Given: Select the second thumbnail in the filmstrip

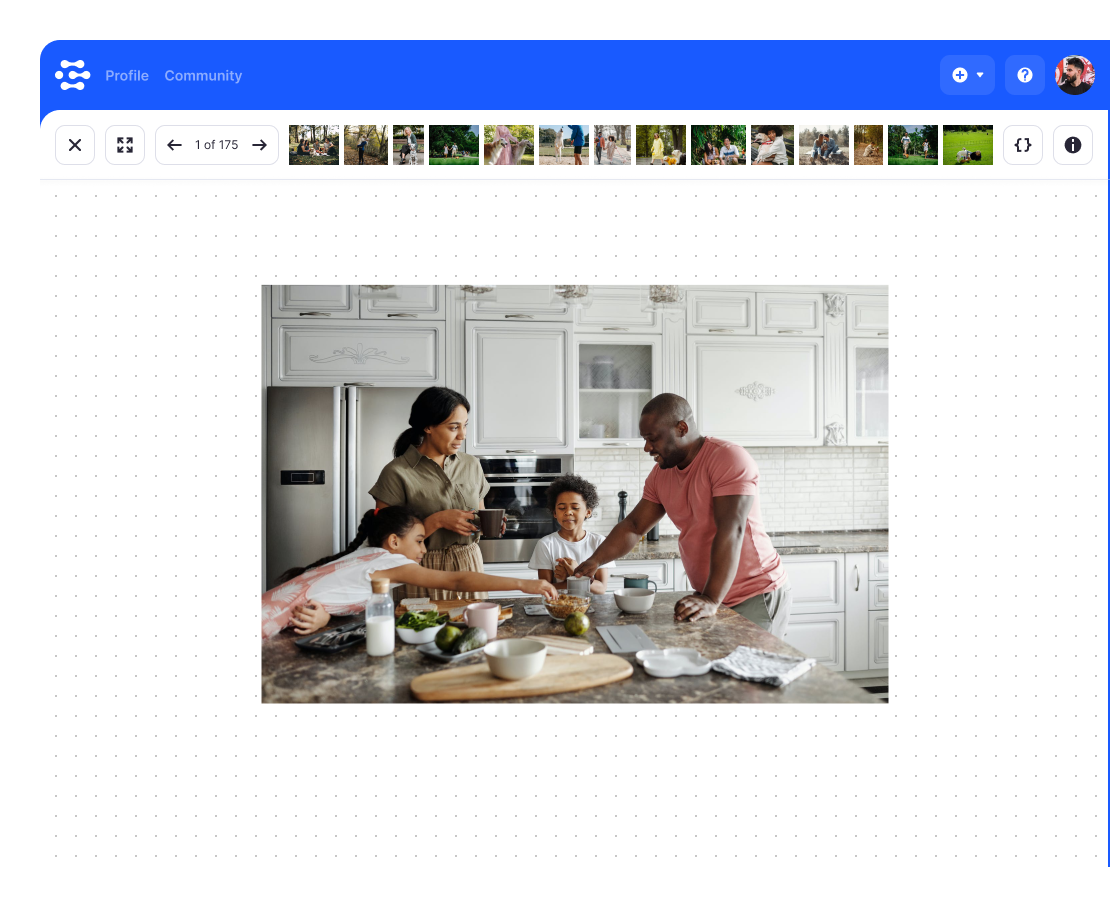Looking at the screenshot, I should [x=365, y=145].
